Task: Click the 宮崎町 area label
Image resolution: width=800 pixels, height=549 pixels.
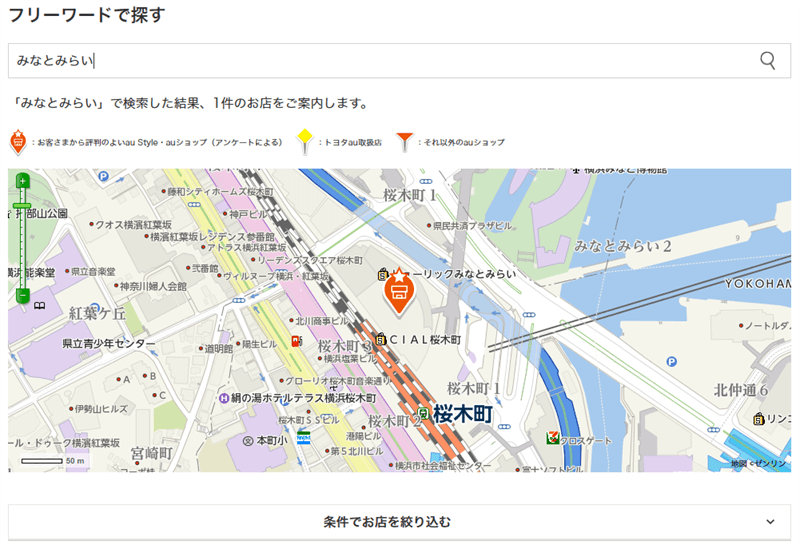Action: click(152, 453)
